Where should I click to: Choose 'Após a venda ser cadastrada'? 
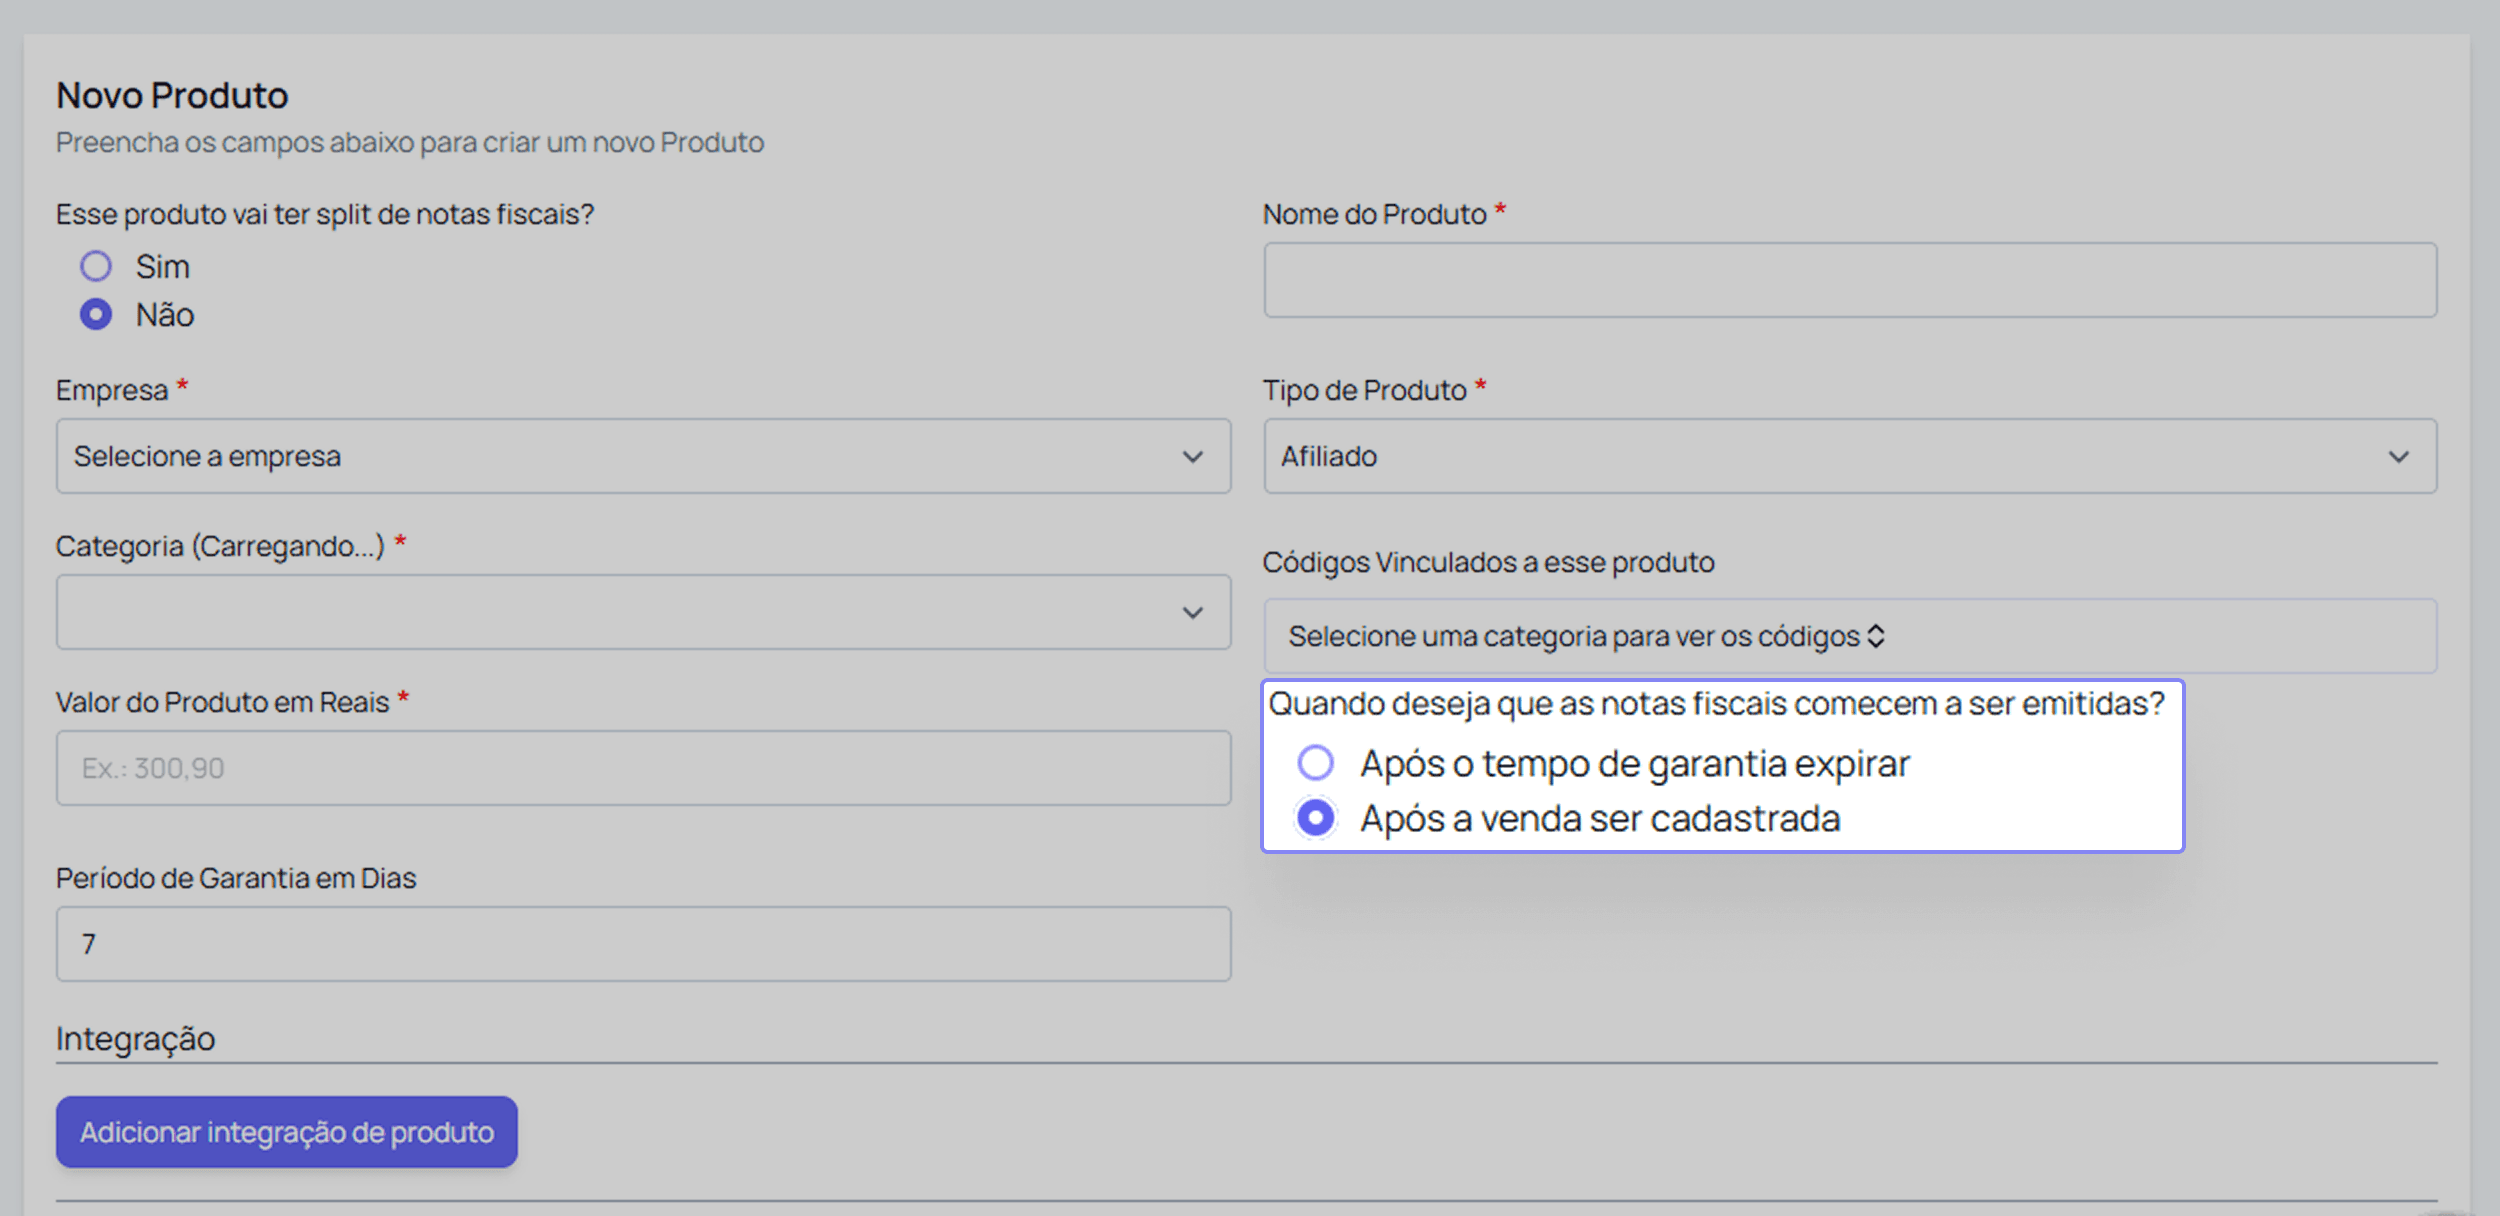point(1315,818)
